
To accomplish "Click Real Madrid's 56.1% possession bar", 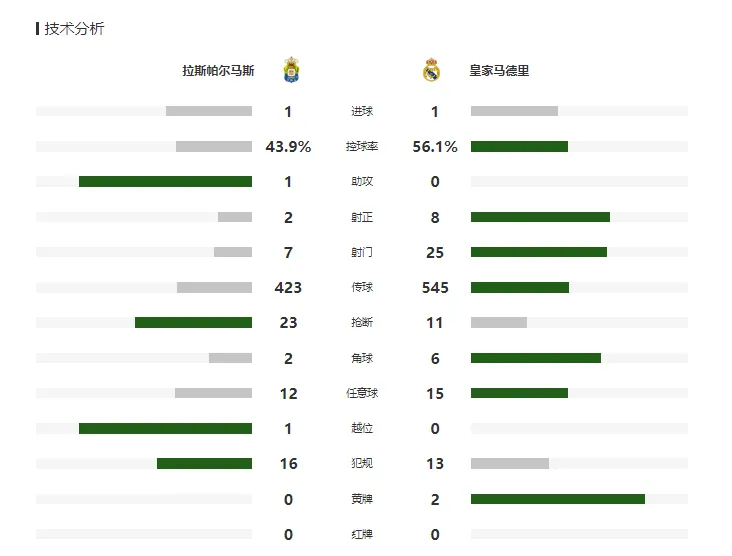I will (x=519, y=147).
